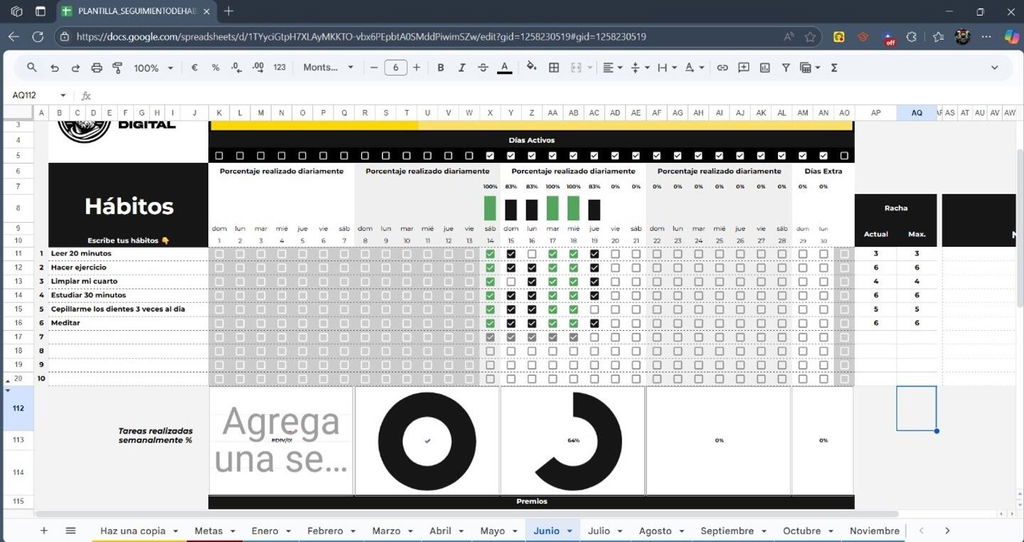Open a new browser tab

(x=228, y=11)
